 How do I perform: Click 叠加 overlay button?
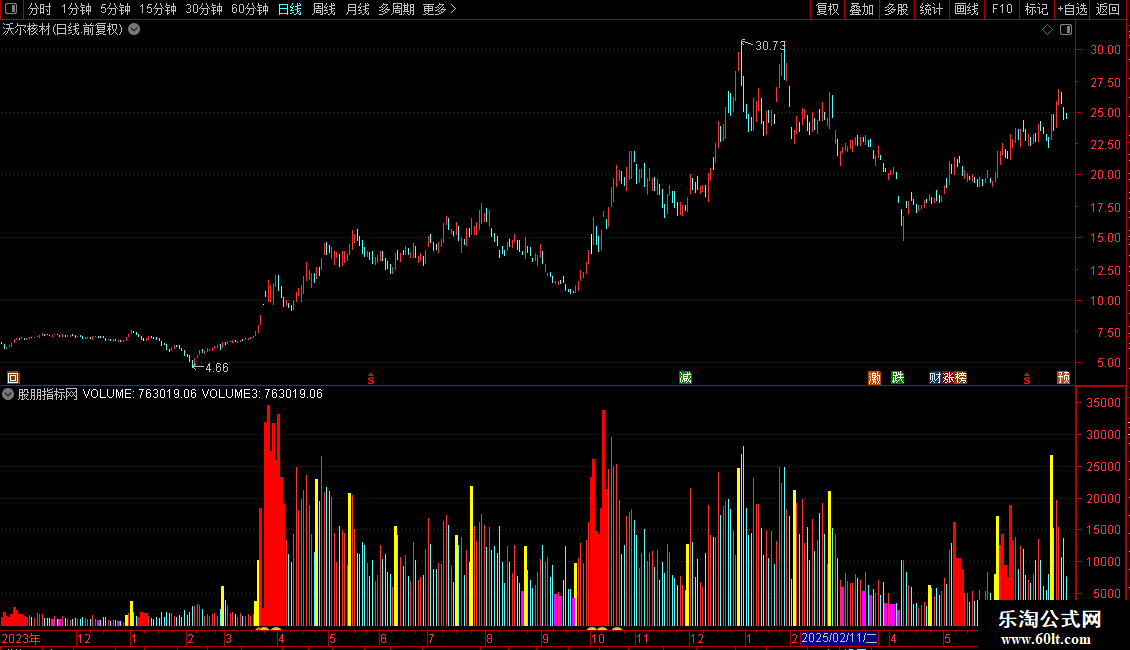click(x=861, y=9)
